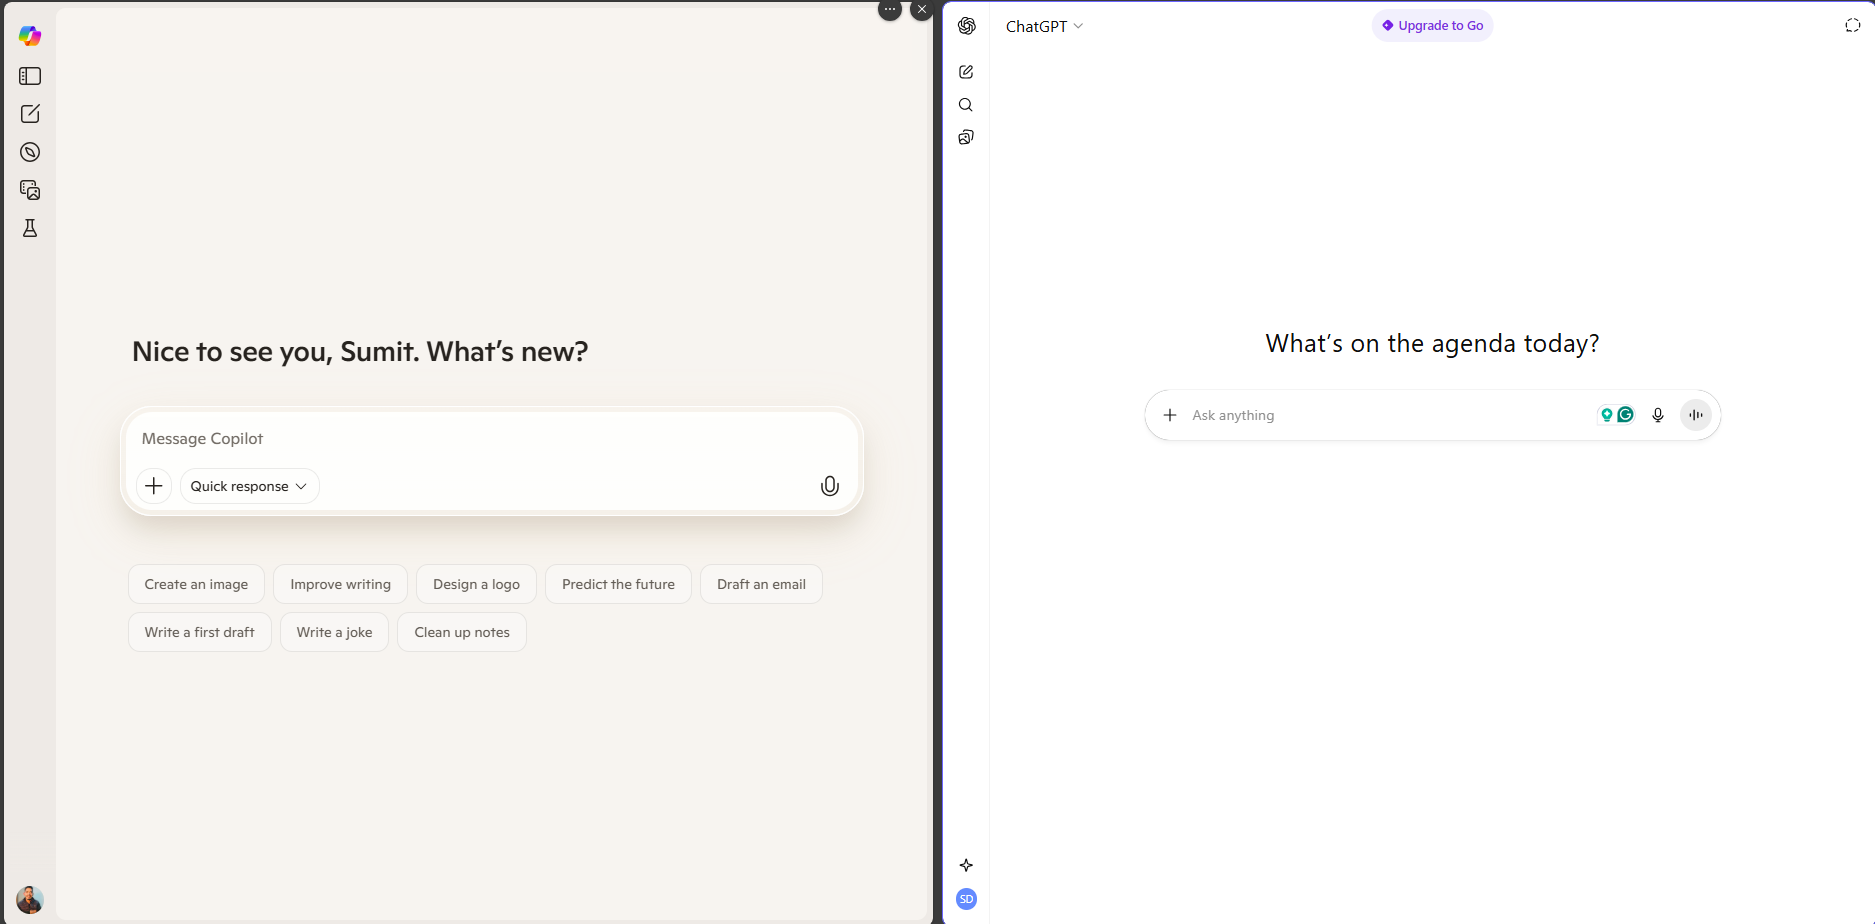Toggle the Copilot sidebar panel
The image size is (1875, 924).
point(30,76)
